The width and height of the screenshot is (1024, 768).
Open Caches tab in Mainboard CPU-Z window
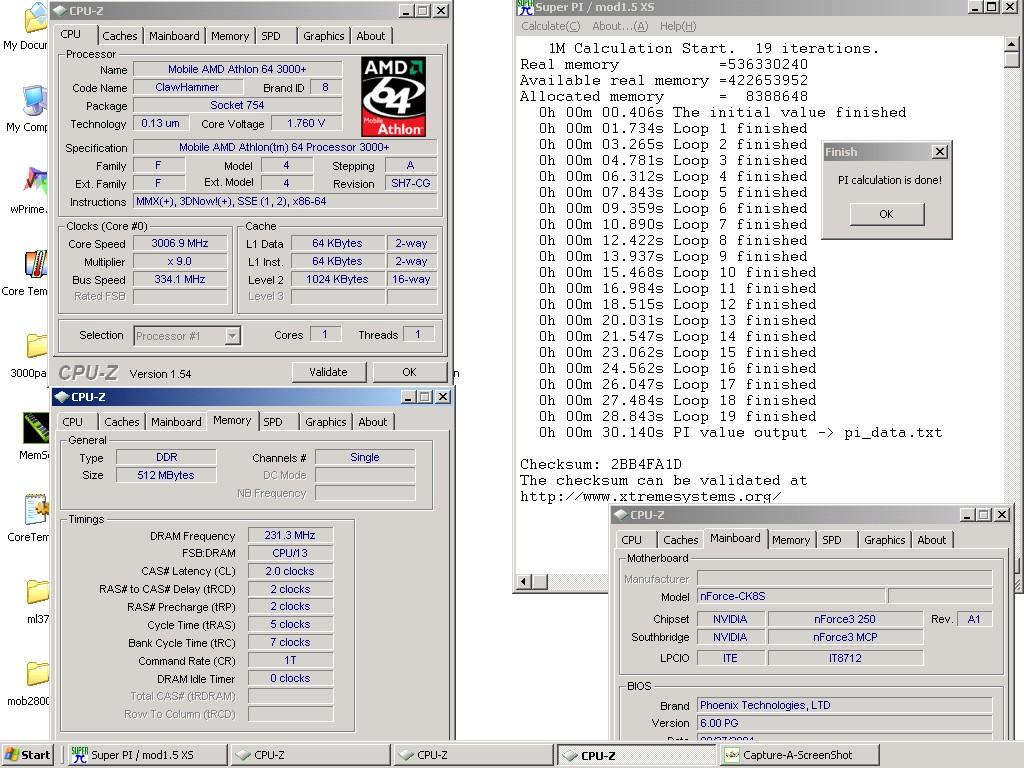(x=680, y=540)
